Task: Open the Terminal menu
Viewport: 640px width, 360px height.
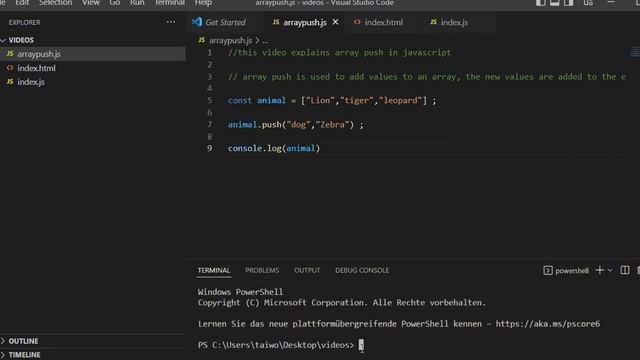Action: (169, 3)
